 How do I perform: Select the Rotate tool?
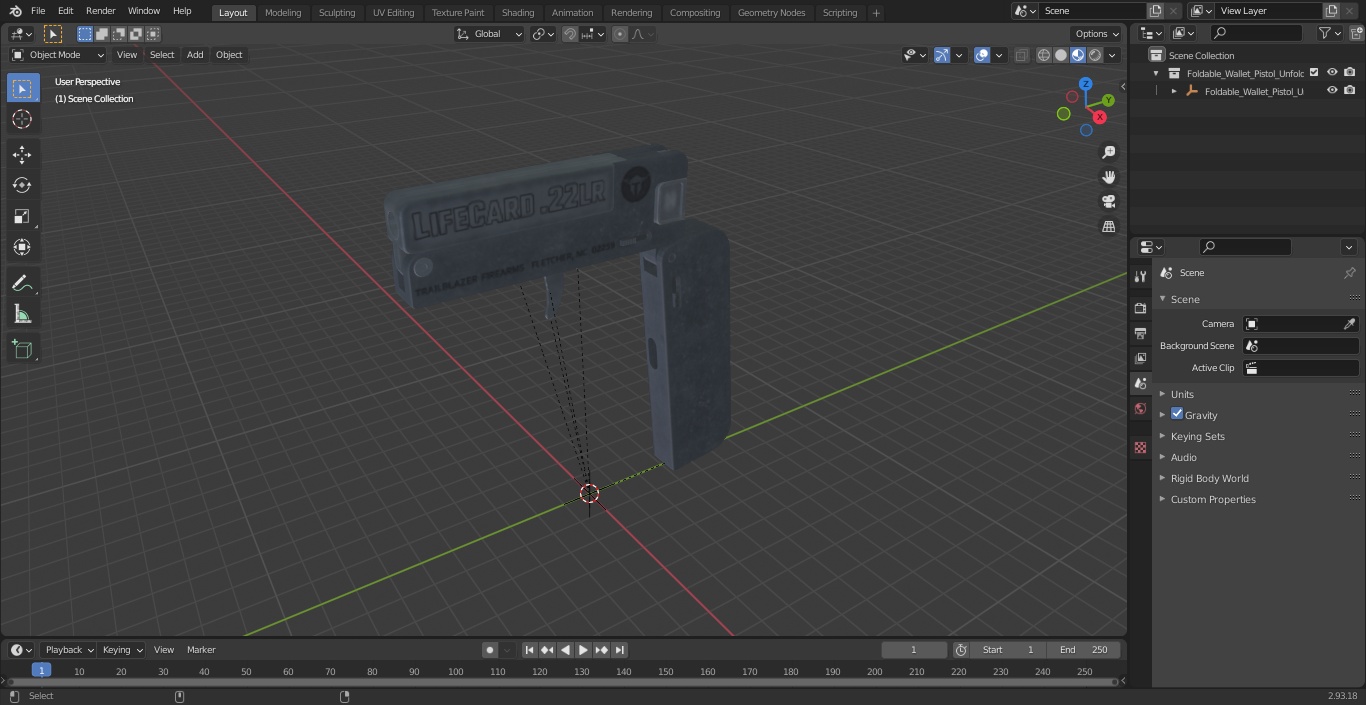[23, 185]
